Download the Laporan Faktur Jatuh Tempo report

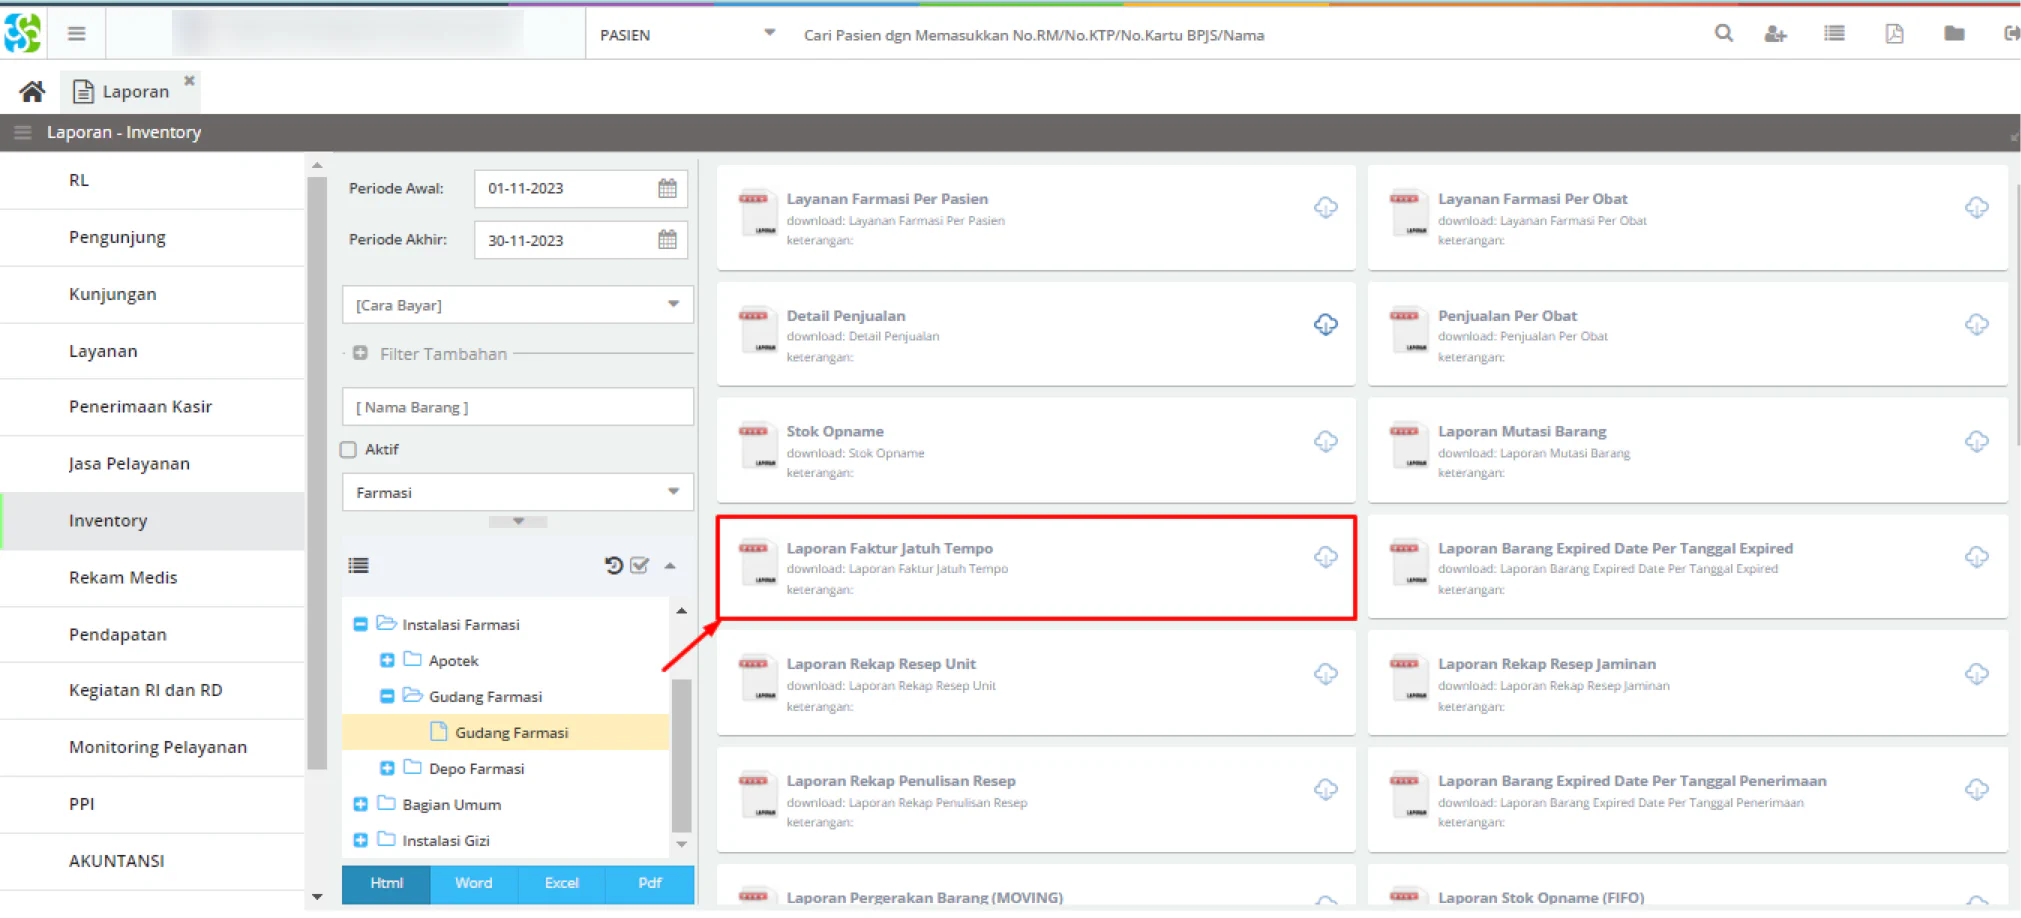coord(1325,557)
